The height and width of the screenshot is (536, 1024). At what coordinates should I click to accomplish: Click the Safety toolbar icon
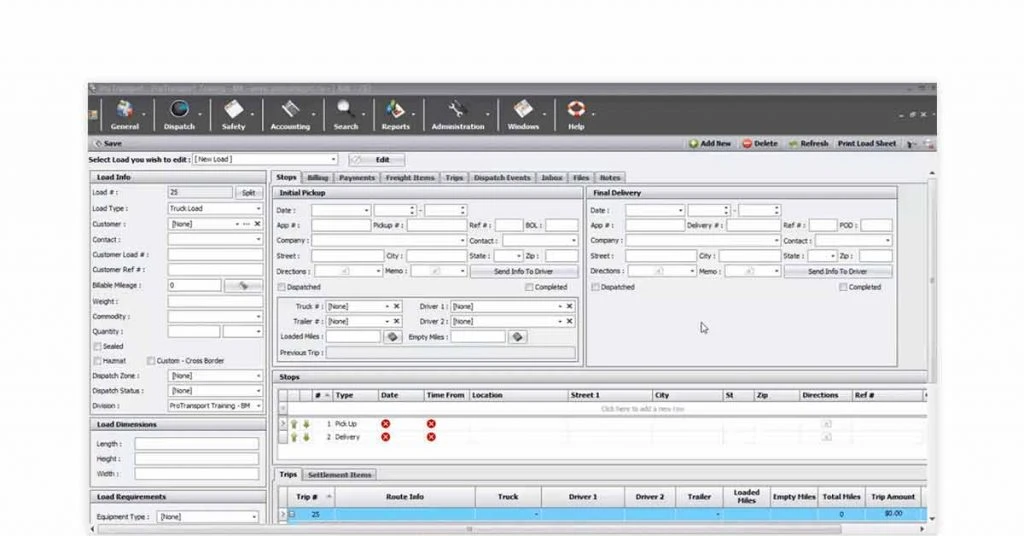(234, 111)
